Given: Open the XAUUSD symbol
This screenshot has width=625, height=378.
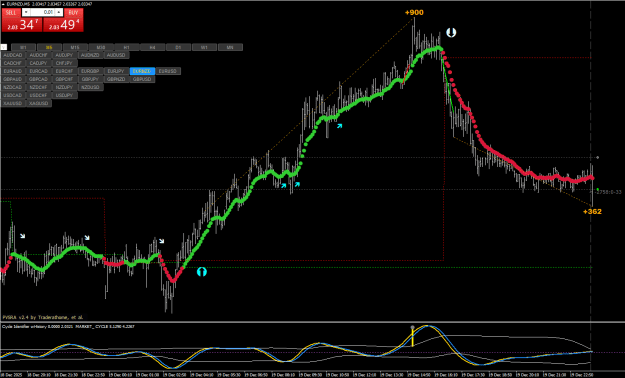Looking at the screenshot, I should point(13,103).
